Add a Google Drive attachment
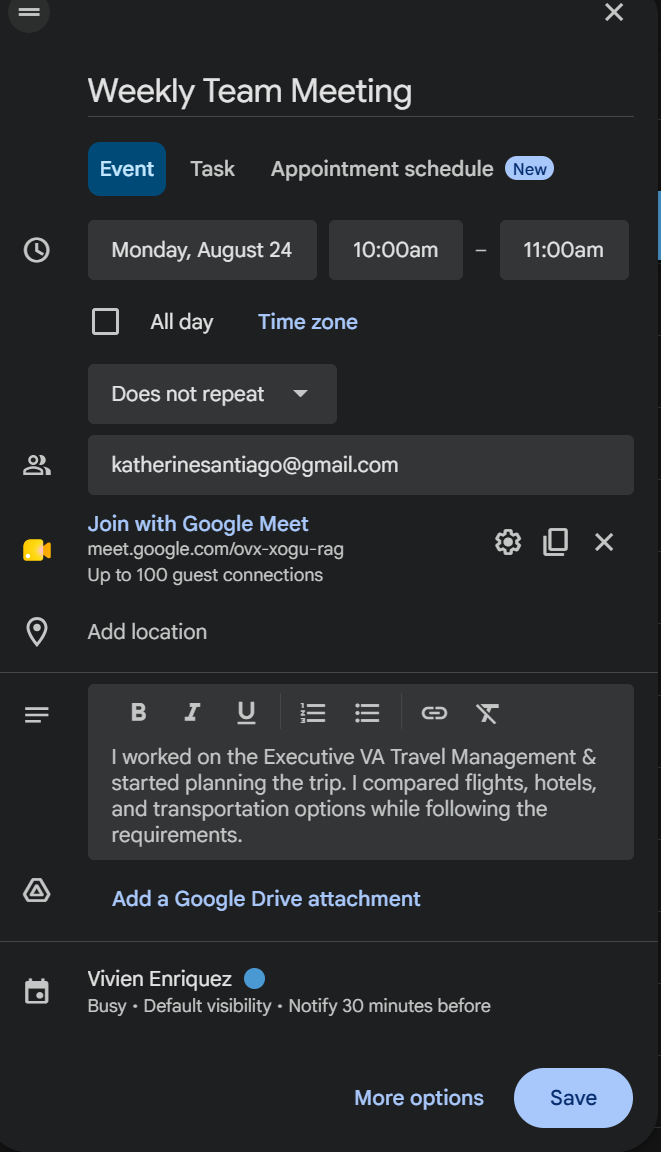This screenshot has width=661, height=1152. (266, 899)
